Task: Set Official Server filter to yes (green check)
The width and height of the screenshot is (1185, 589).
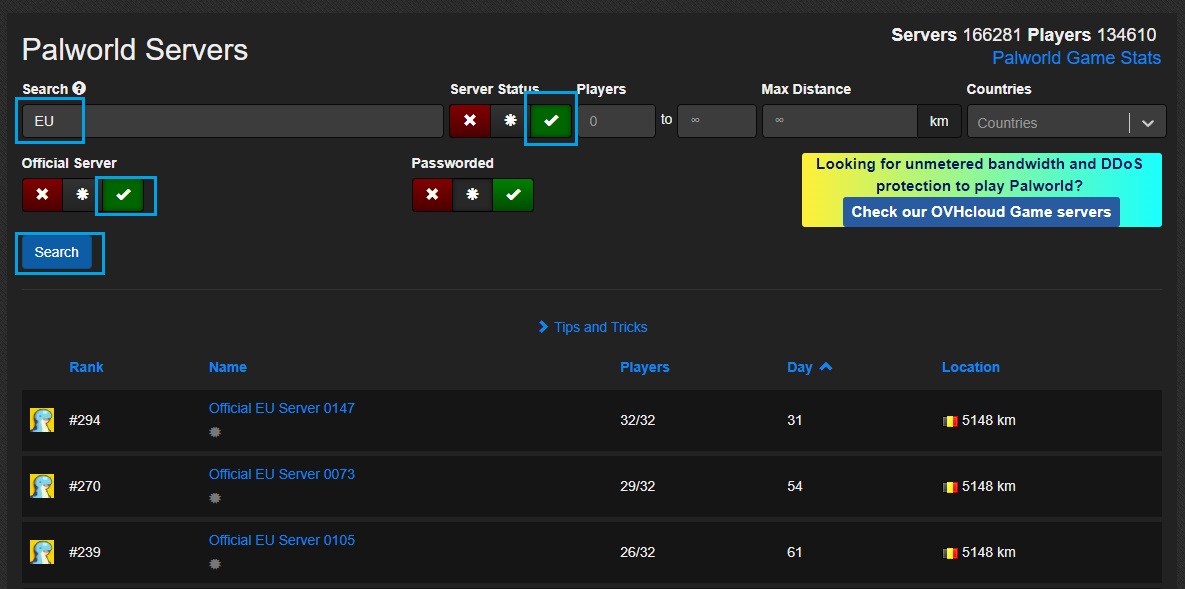Action: coord(124,195)
